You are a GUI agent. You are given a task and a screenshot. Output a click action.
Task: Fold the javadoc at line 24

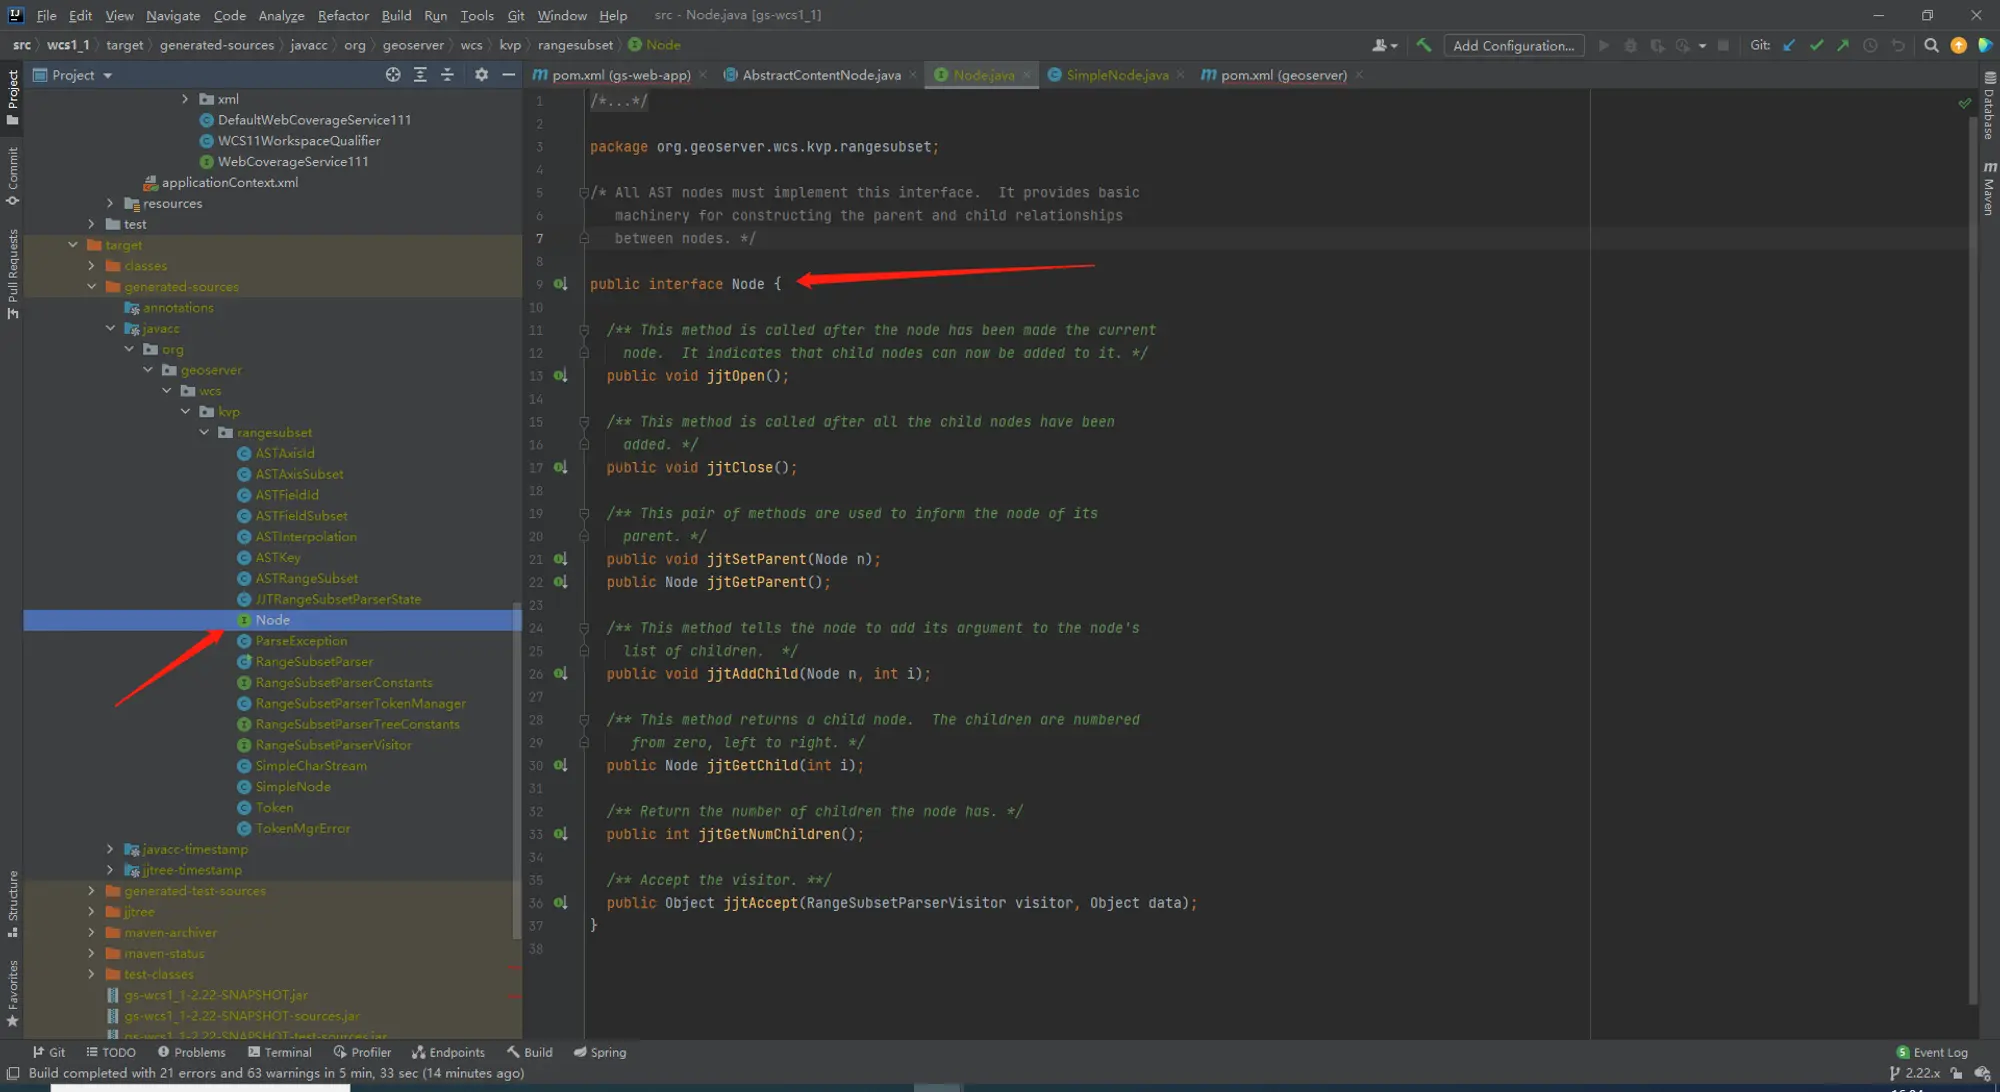[584, 628]
